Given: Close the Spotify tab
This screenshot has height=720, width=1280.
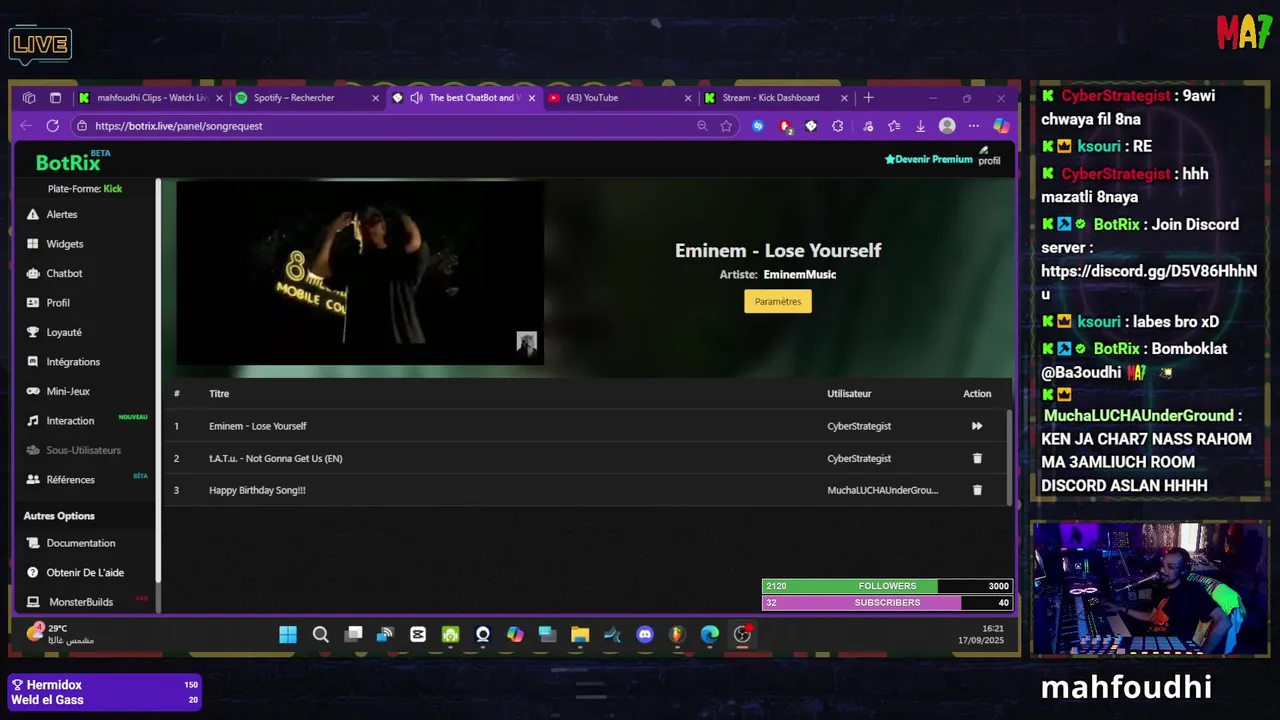Looking at the screenshot, I should (x=376, y=98).
